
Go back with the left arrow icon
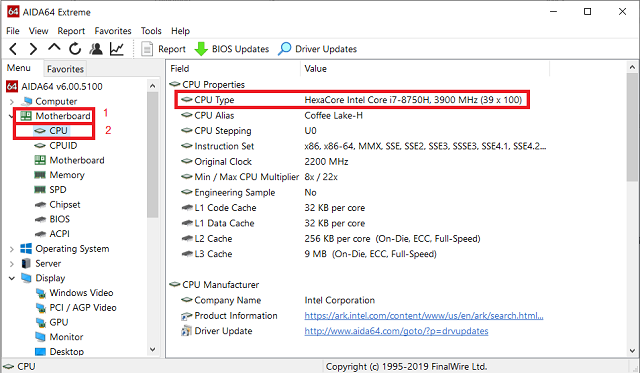point(13,49)
